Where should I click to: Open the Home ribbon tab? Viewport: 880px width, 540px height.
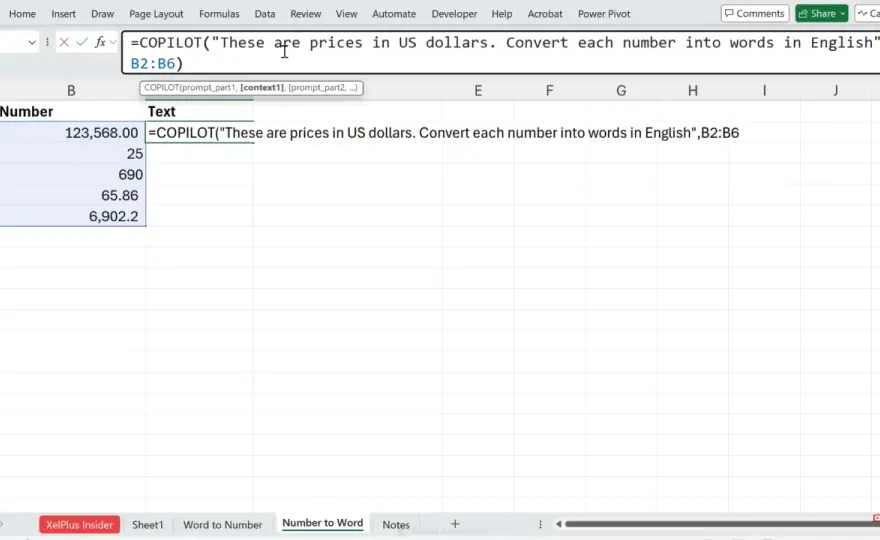22,13
